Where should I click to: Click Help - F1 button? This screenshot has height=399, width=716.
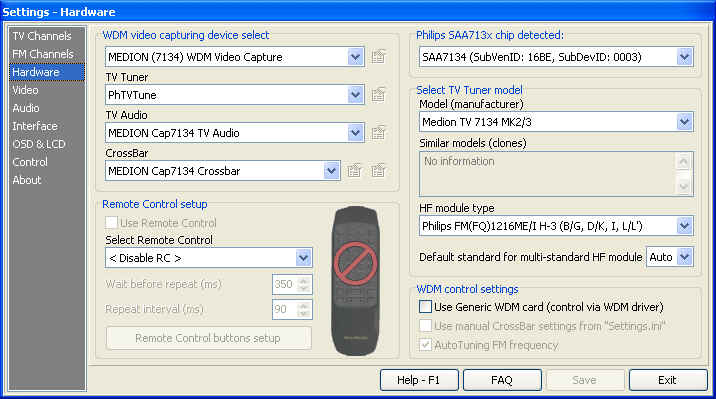click(419, 380)
